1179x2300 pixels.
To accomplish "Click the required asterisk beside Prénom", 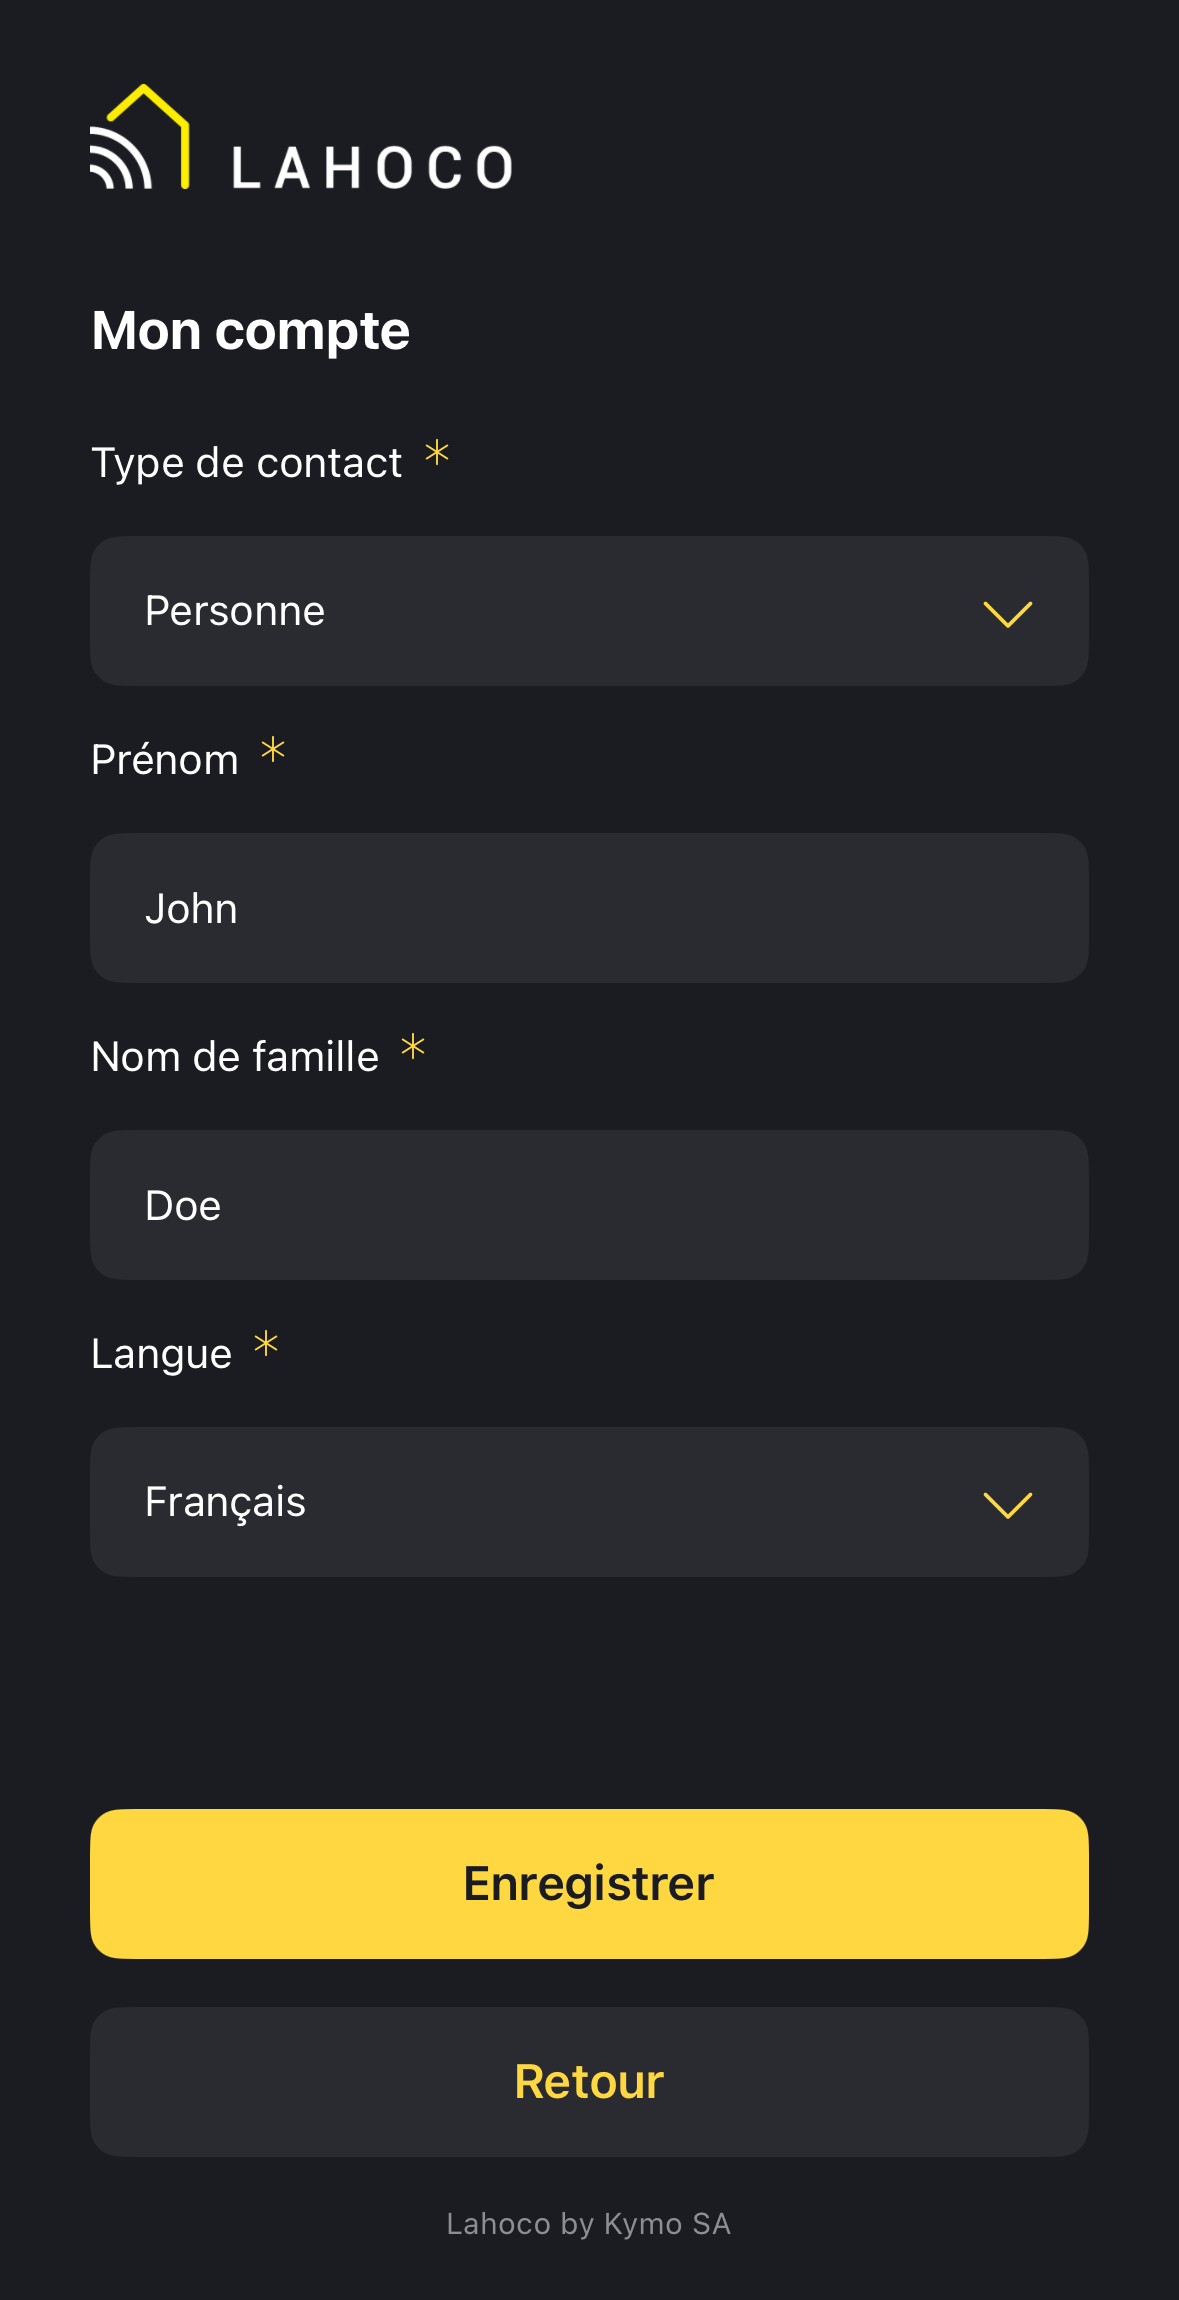I will (273, 750).
